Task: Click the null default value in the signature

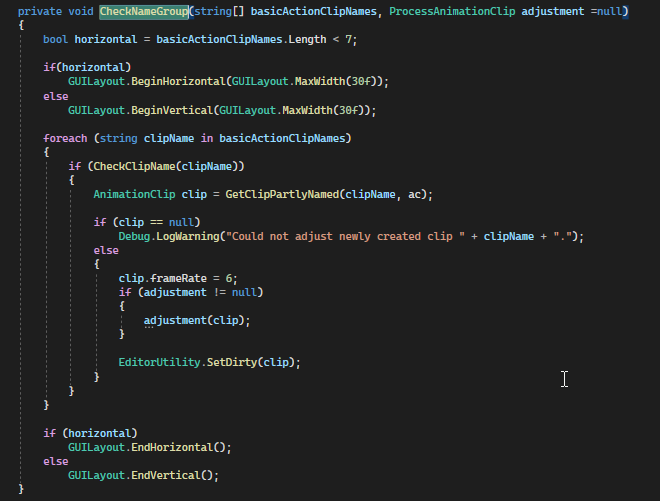Action: tap(610, 10)
